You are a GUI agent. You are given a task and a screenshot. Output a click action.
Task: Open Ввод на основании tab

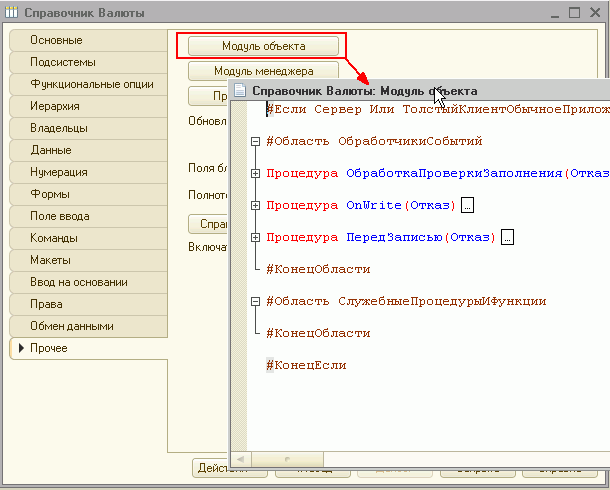coord(89,282)
